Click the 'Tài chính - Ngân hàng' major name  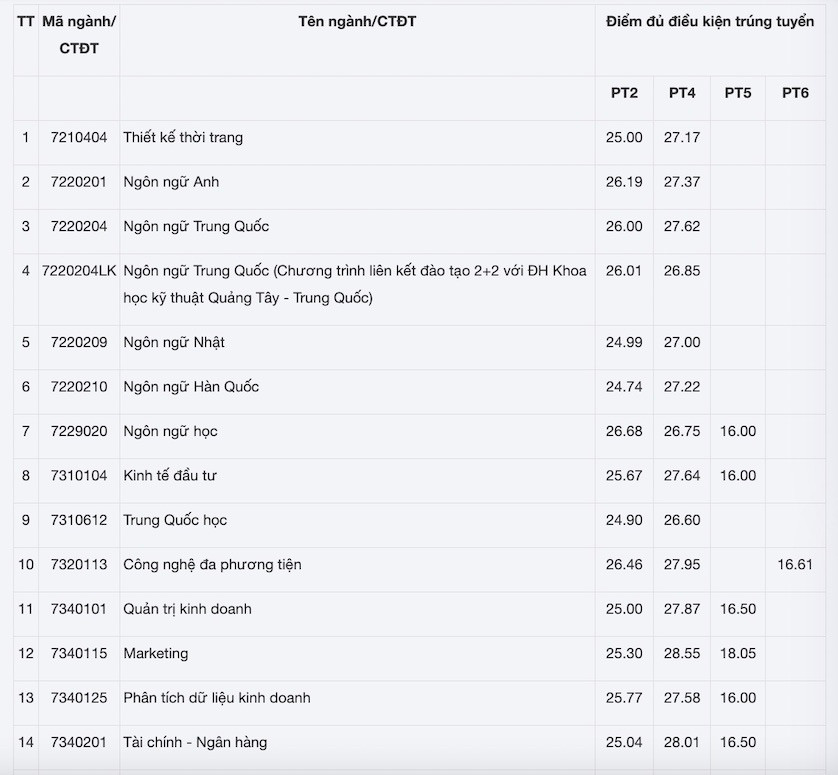tap(195, 742)
